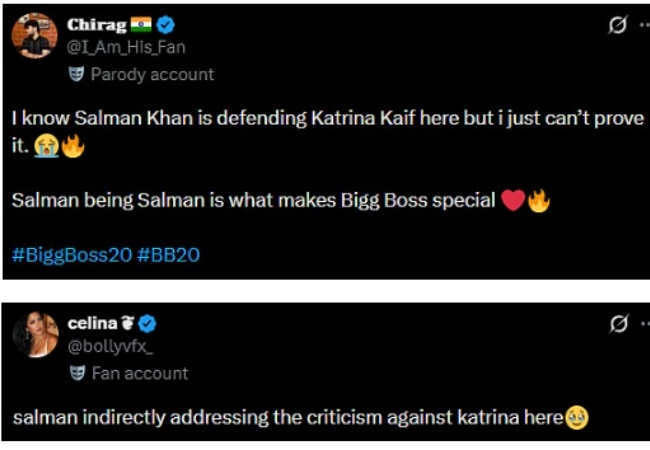Open the @bollyvfx_ handle
Image resolution: width=650 pixels, height=450 pixels.
click(110, 346)
